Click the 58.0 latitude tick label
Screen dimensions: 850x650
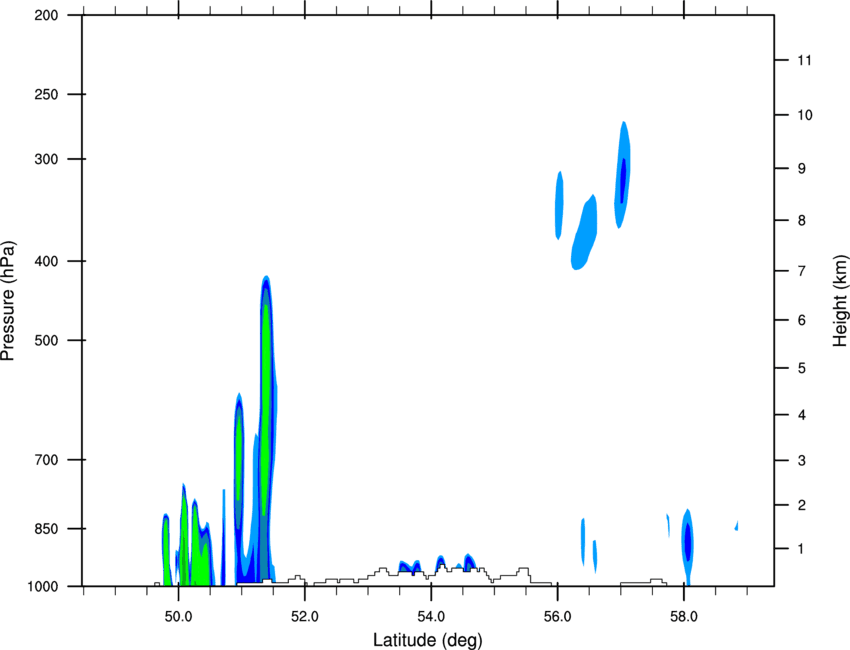click(684, 617)
